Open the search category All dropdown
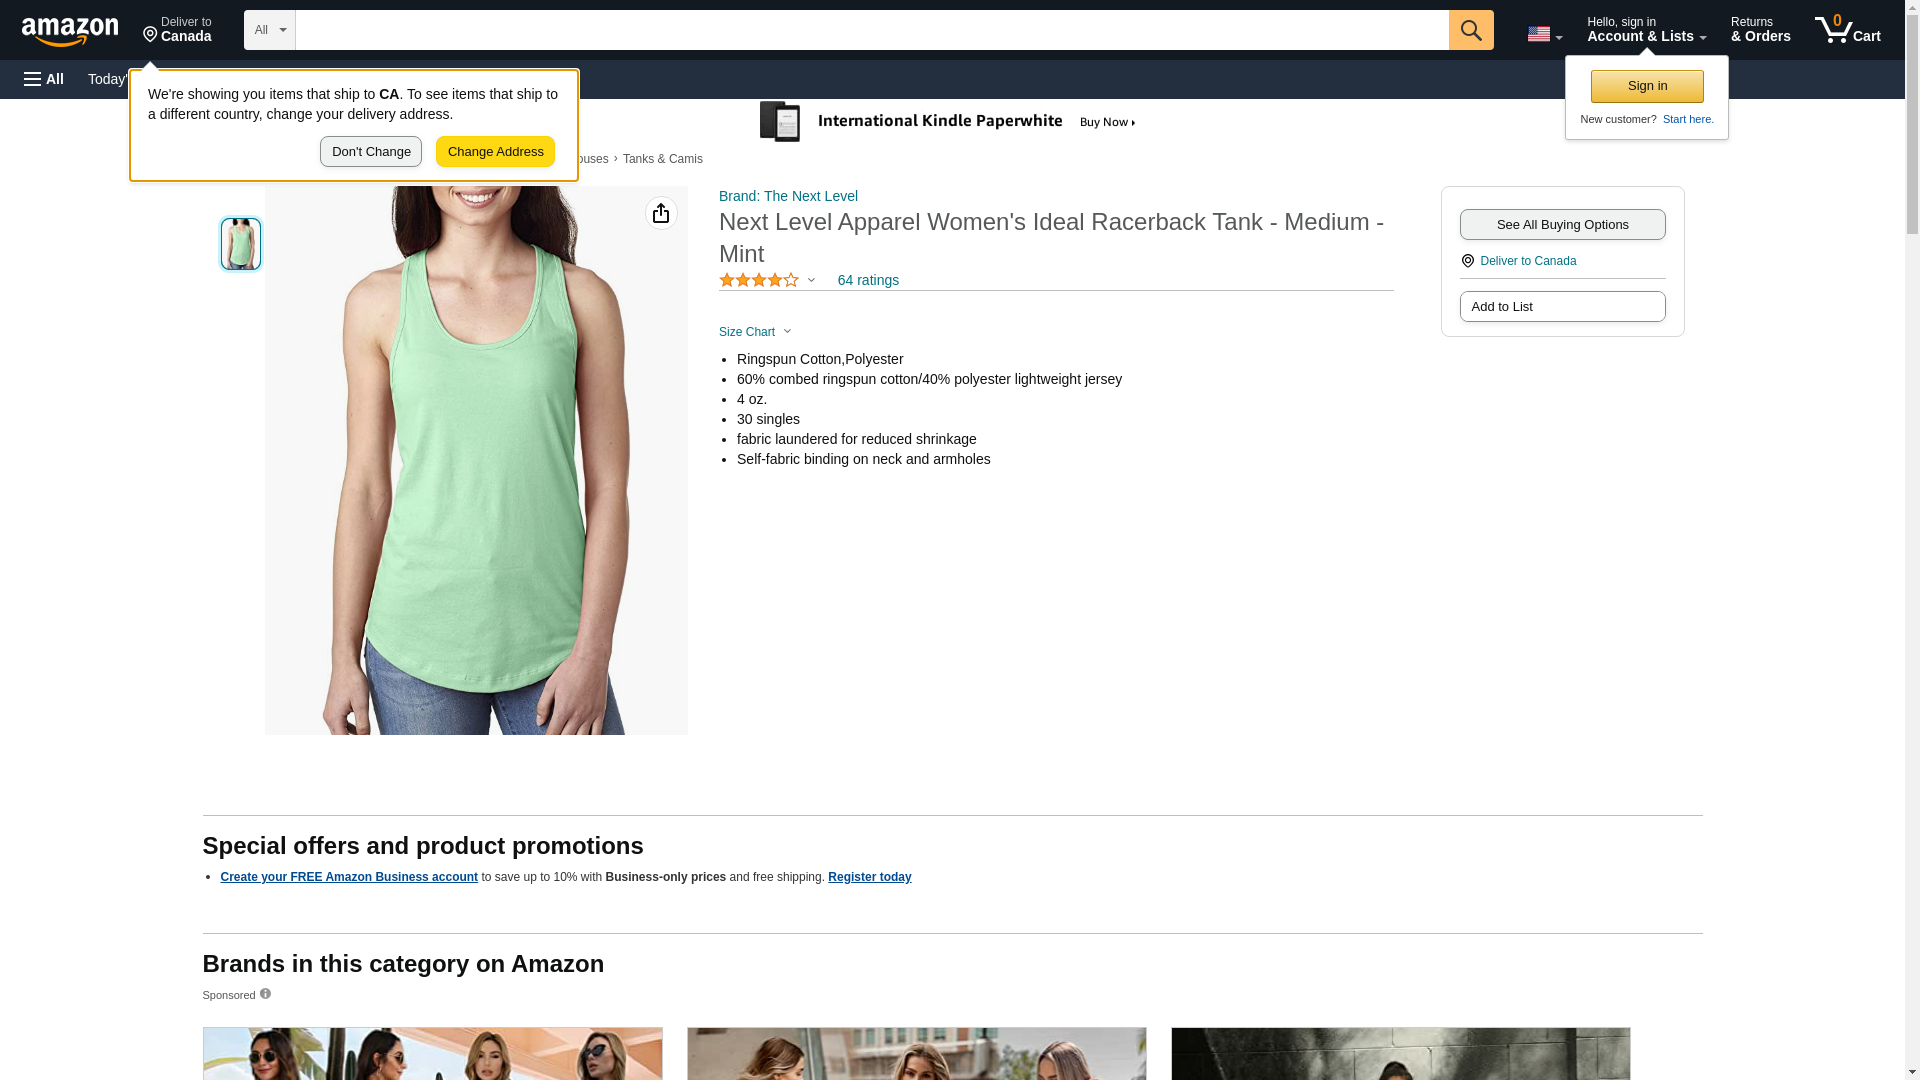 pos(269,30)
